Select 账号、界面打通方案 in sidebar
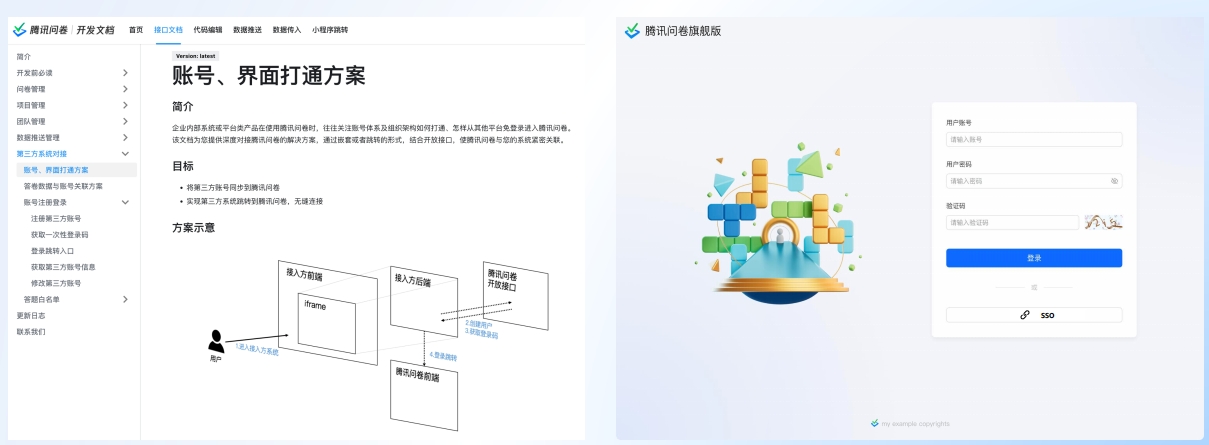This screenshot has height=445, width=1209. tap(75, 170)
